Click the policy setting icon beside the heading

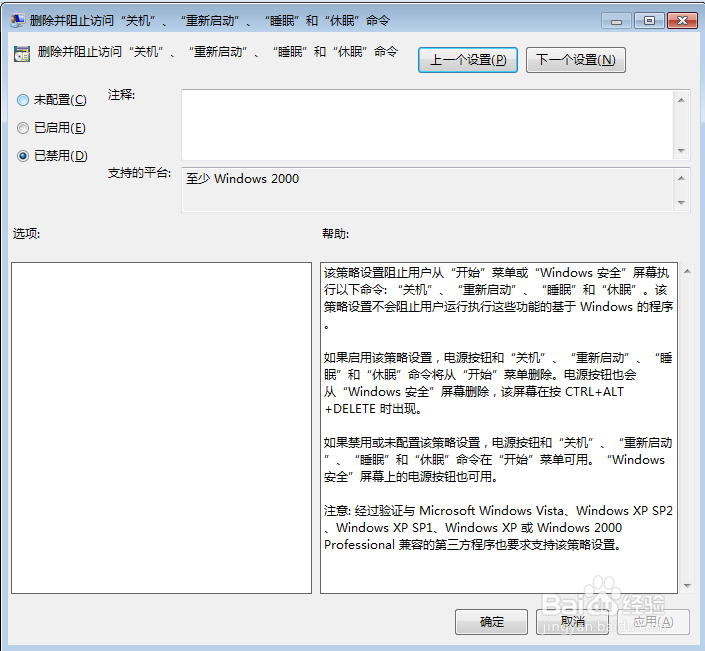pos(22,54)
